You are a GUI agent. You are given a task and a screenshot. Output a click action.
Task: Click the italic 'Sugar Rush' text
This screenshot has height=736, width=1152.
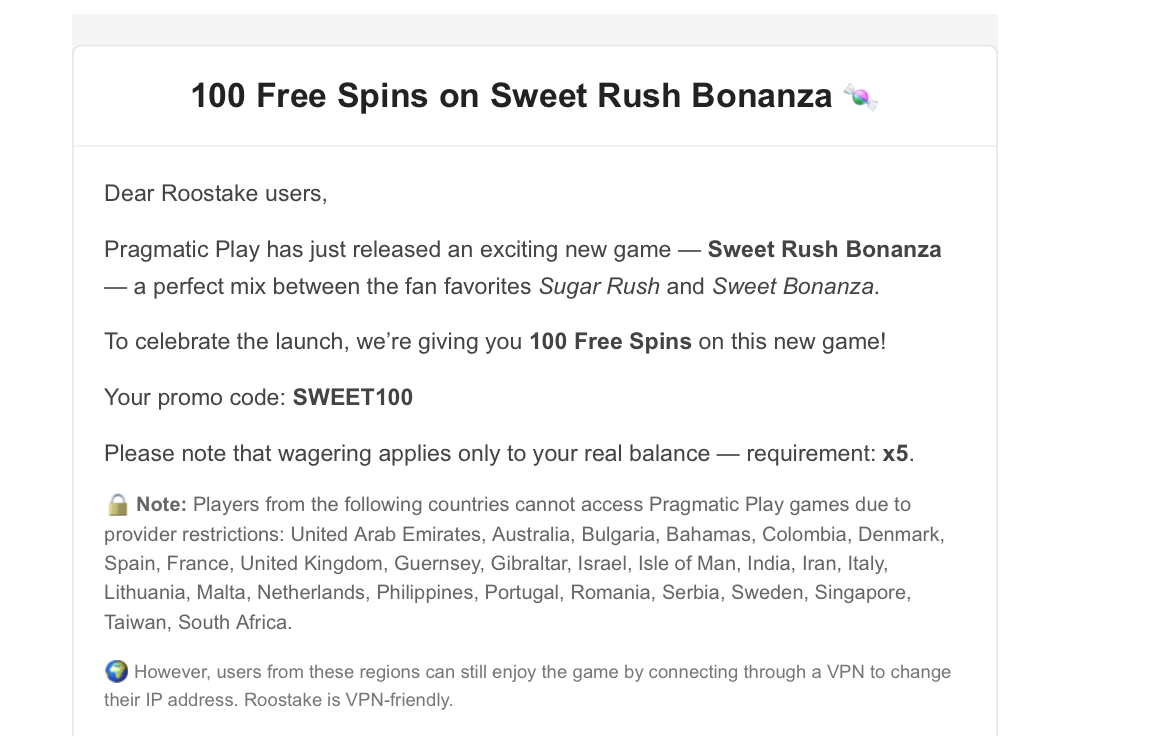click(x=599, y=287)
